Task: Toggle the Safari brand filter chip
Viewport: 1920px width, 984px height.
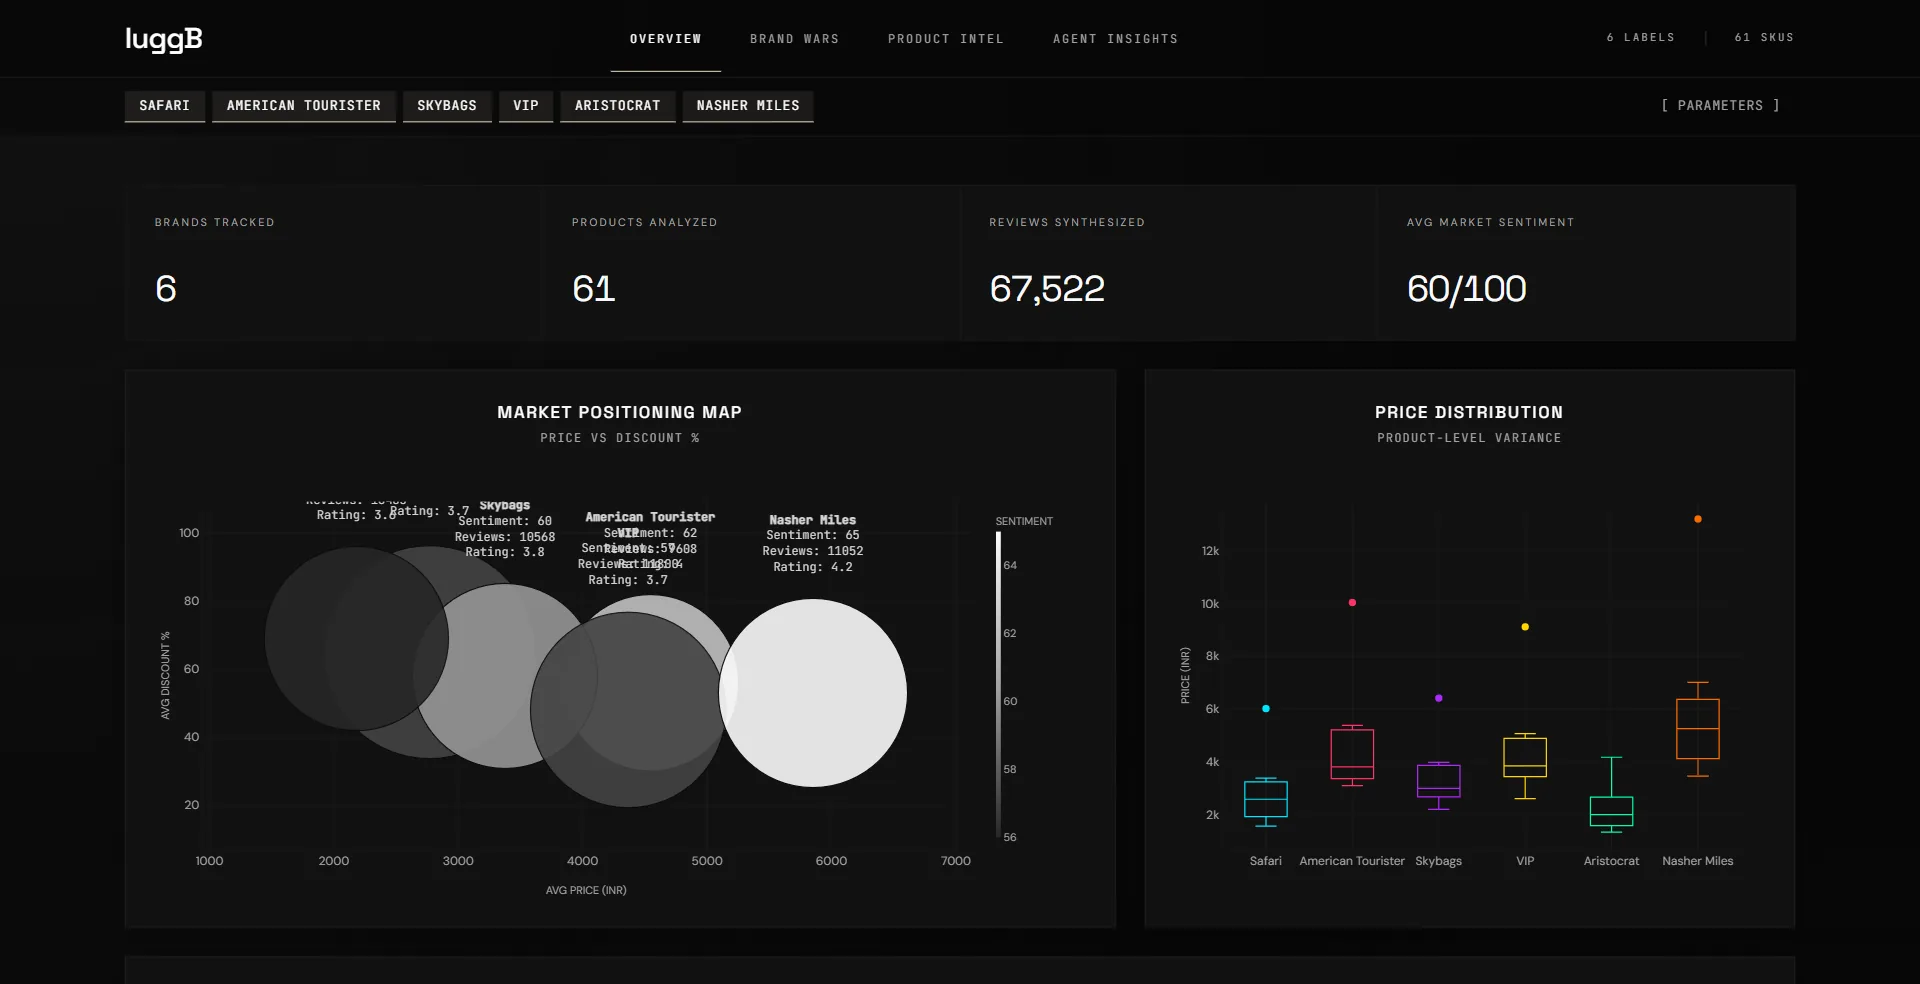Action: tap(165, 106)
